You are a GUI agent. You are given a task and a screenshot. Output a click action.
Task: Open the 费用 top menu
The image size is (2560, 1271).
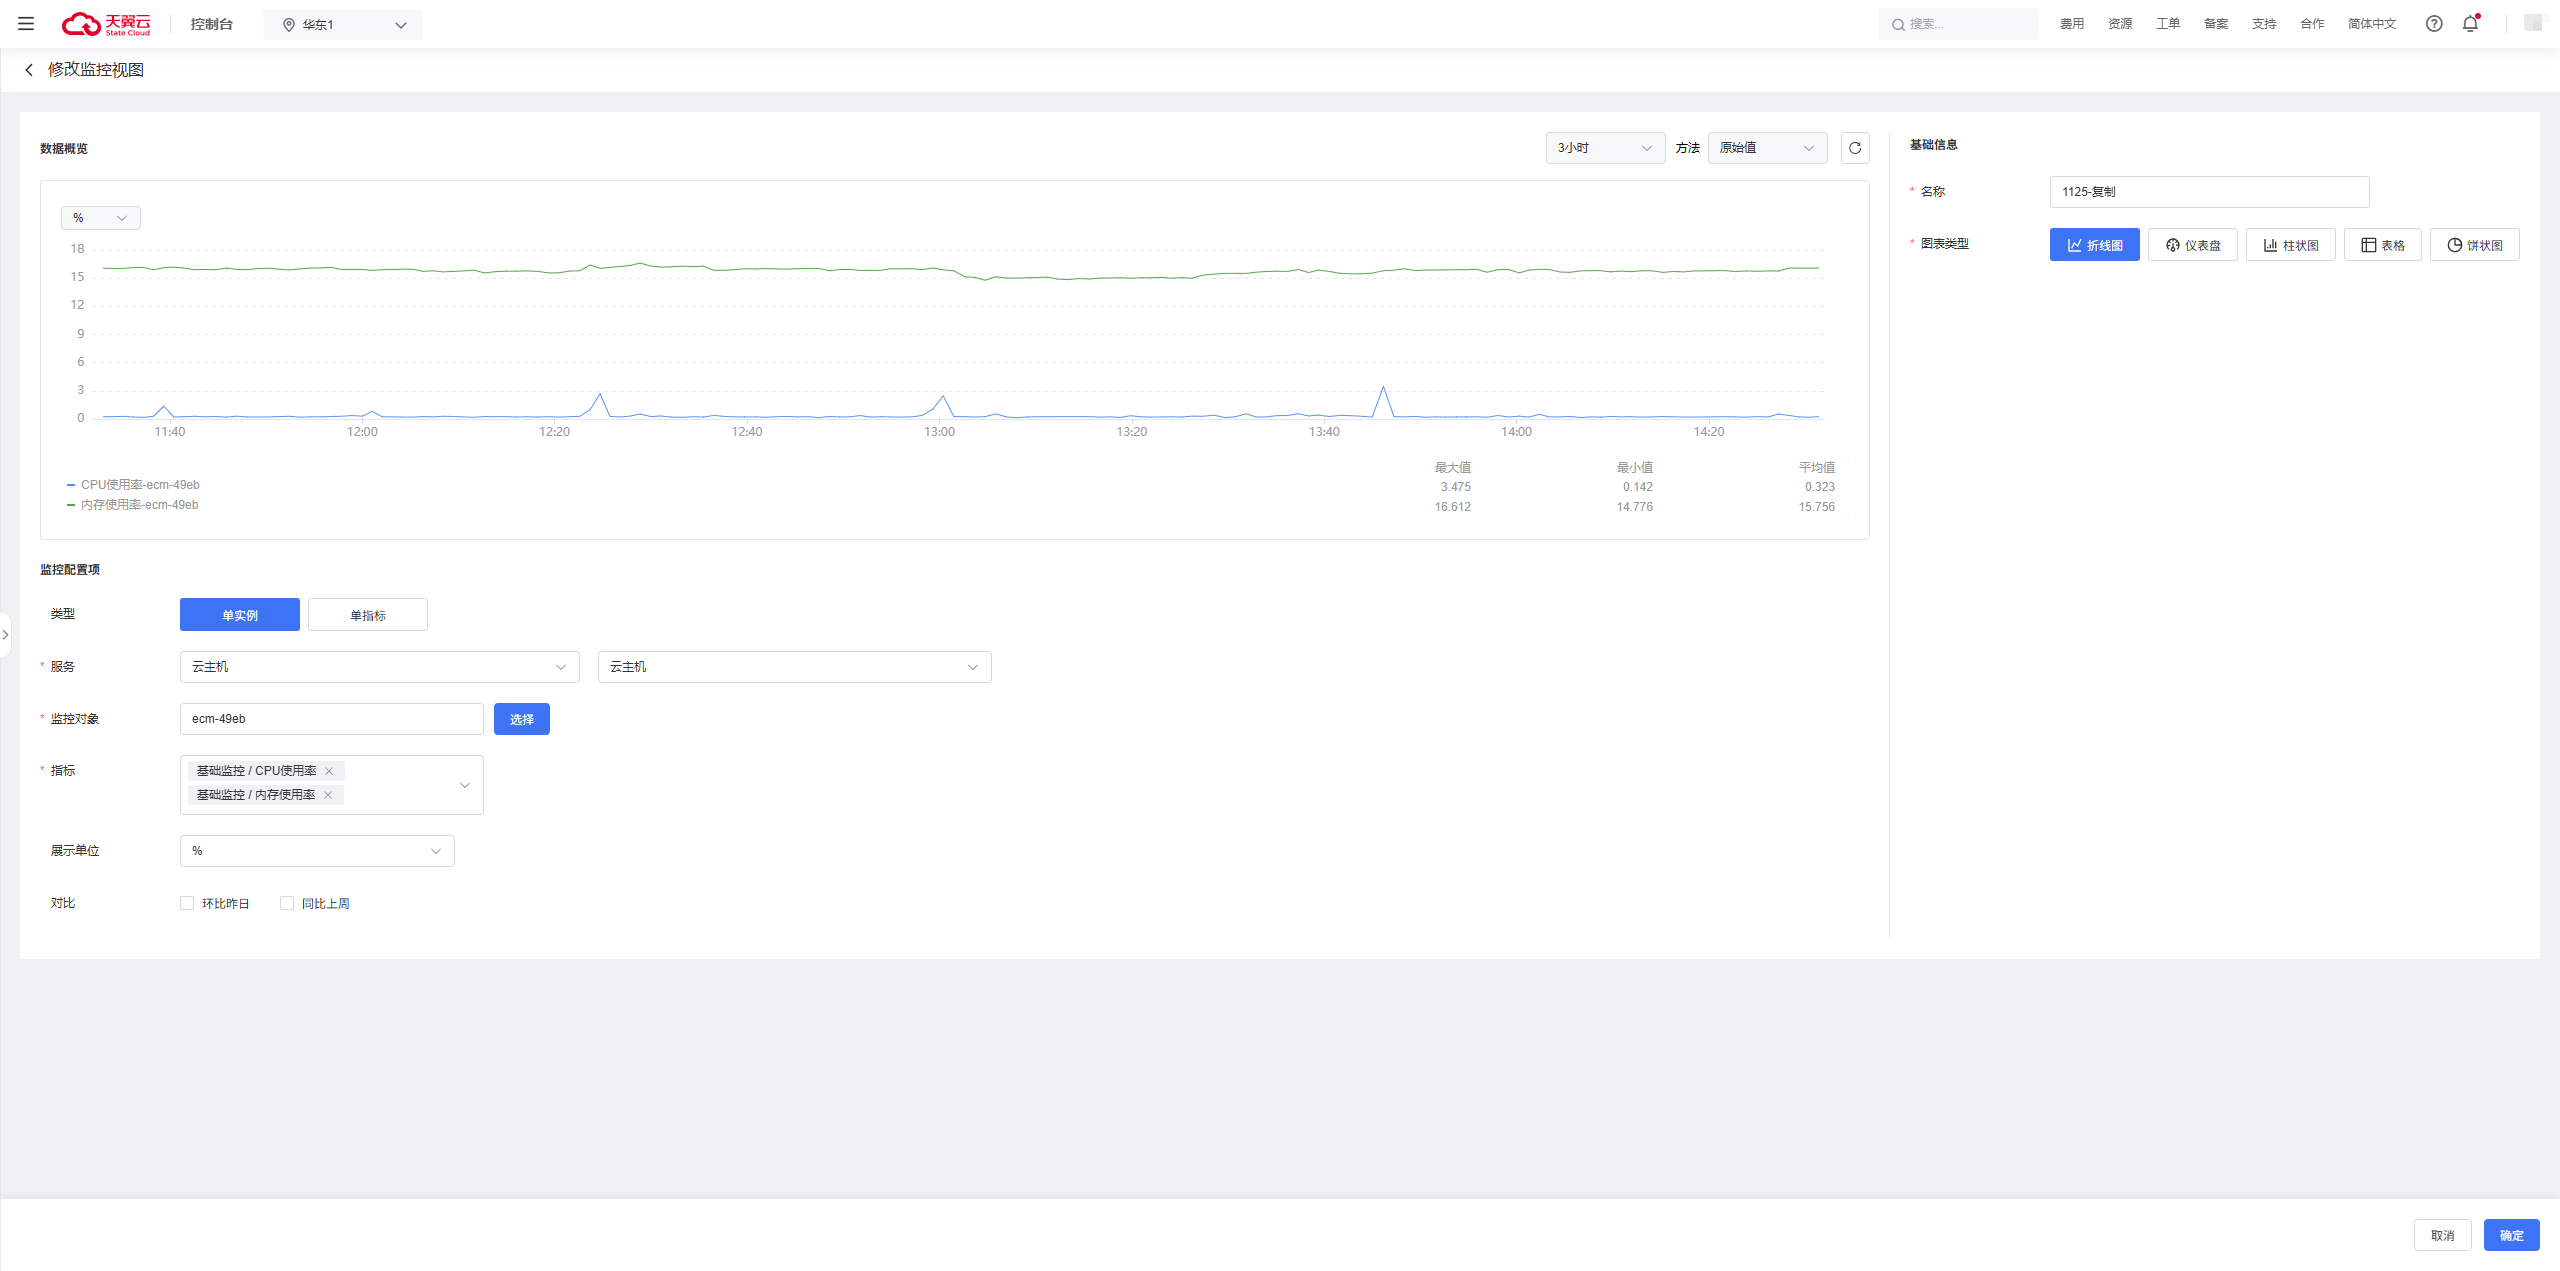coord(2071,24)
